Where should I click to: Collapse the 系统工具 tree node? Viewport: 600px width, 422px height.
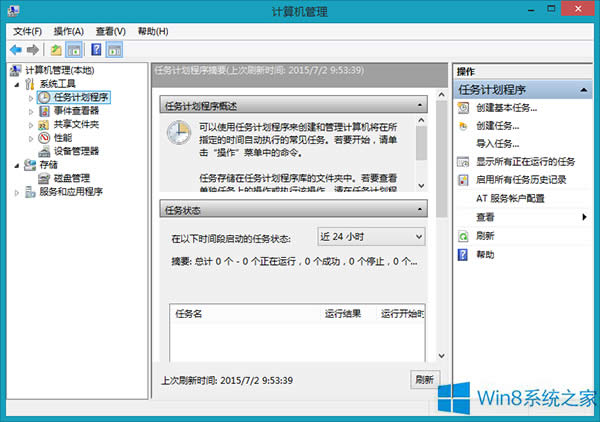click(17, 85)
